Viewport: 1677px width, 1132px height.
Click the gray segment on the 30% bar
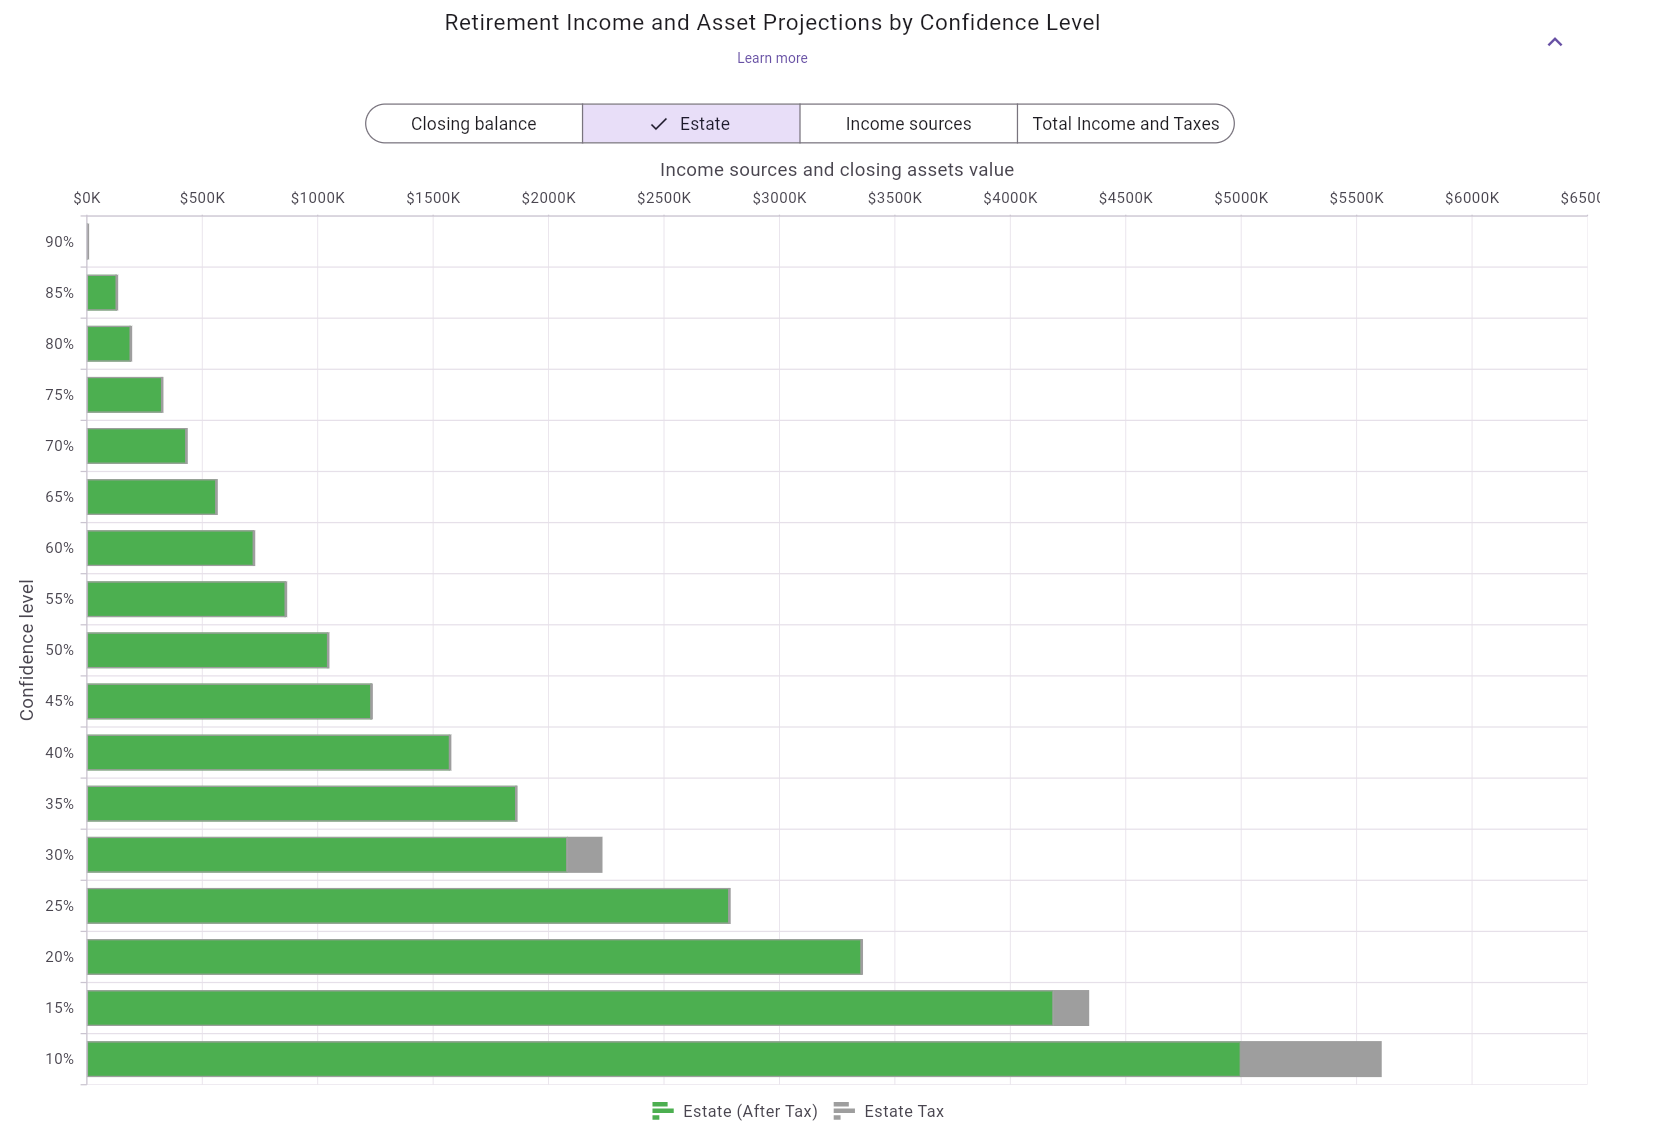(x=584, y=854)
